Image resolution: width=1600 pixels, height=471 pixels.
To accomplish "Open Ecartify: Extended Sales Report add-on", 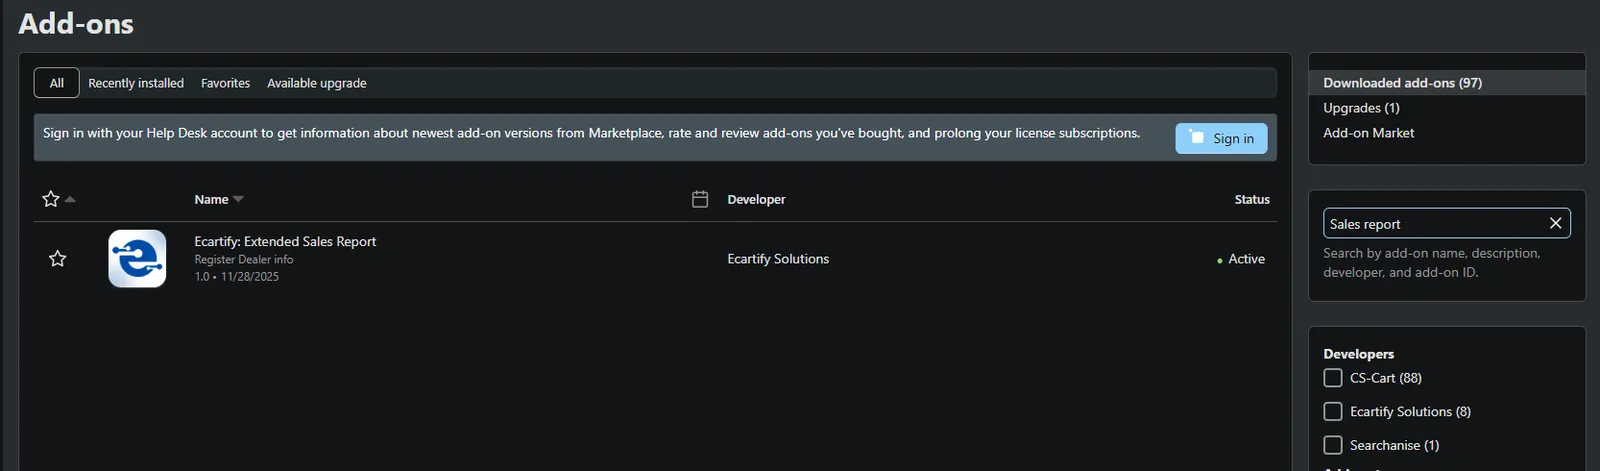I will [x=285, y=241].
